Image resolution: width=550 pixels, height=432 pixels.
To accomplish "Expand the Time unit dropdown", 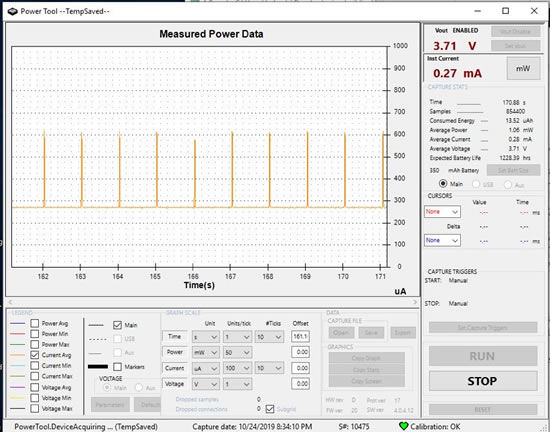I will [206, 337].
